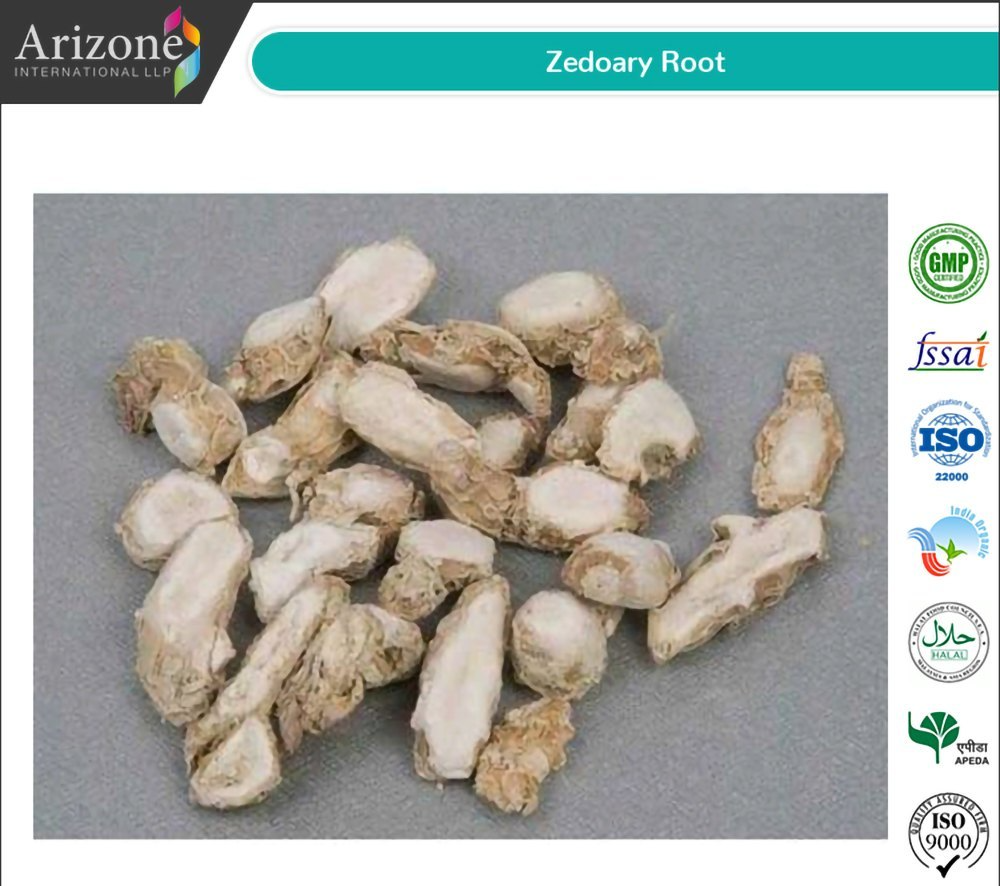Viewport: 1000px width, 886px height.
Task: Open the fssai certification logo
Action: click(x=948, y=351)
